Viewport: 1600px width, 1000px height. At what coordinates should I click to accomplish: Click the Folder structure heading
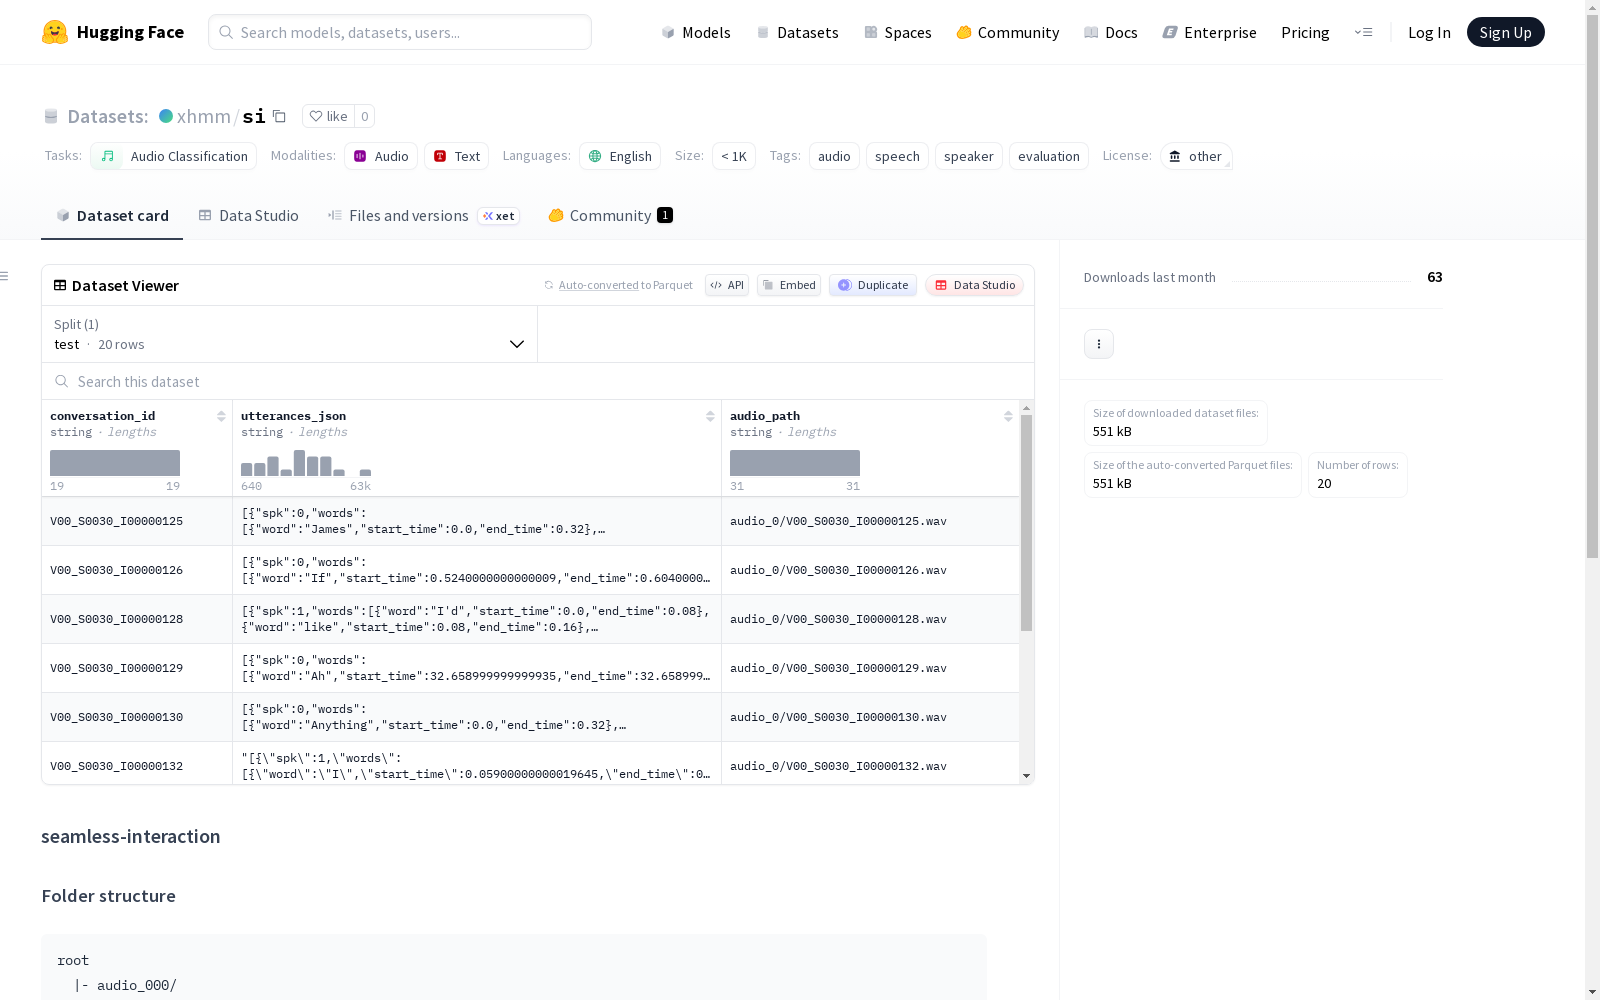(109, 896)
